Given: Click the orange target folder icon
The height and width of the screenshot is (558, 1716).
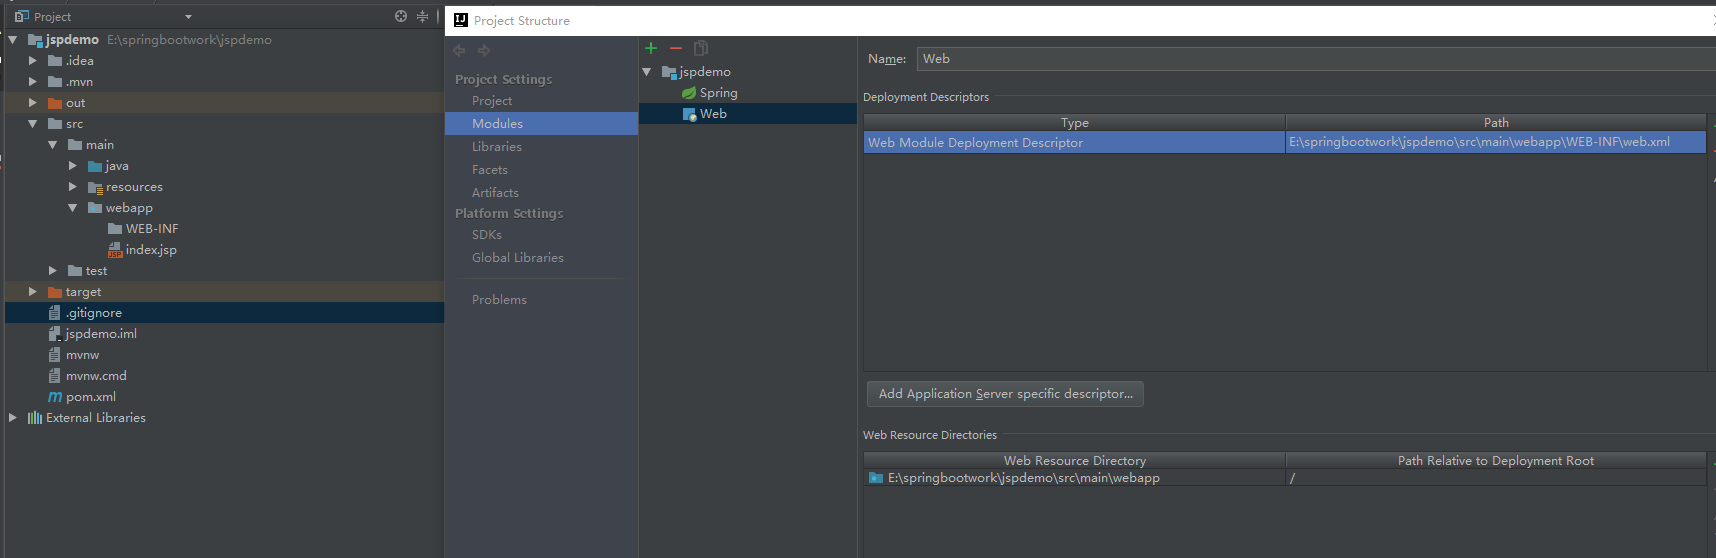Looking at the screenshot, I should [x=55, y=292].
